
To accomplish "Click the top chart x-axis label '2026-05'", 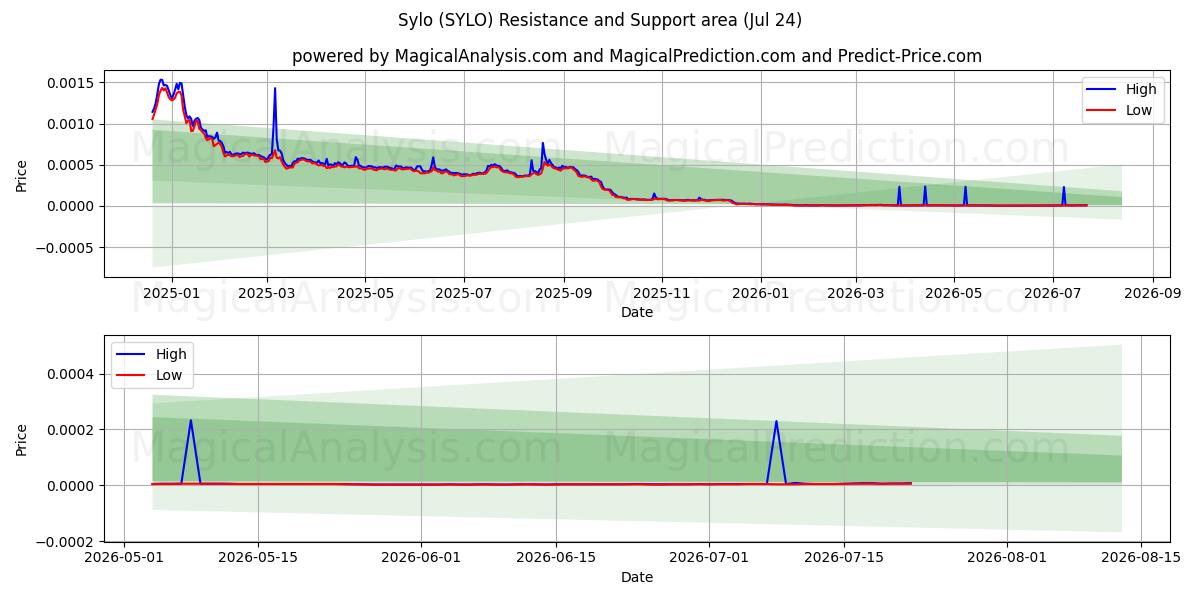I will (x=954, y=294).
